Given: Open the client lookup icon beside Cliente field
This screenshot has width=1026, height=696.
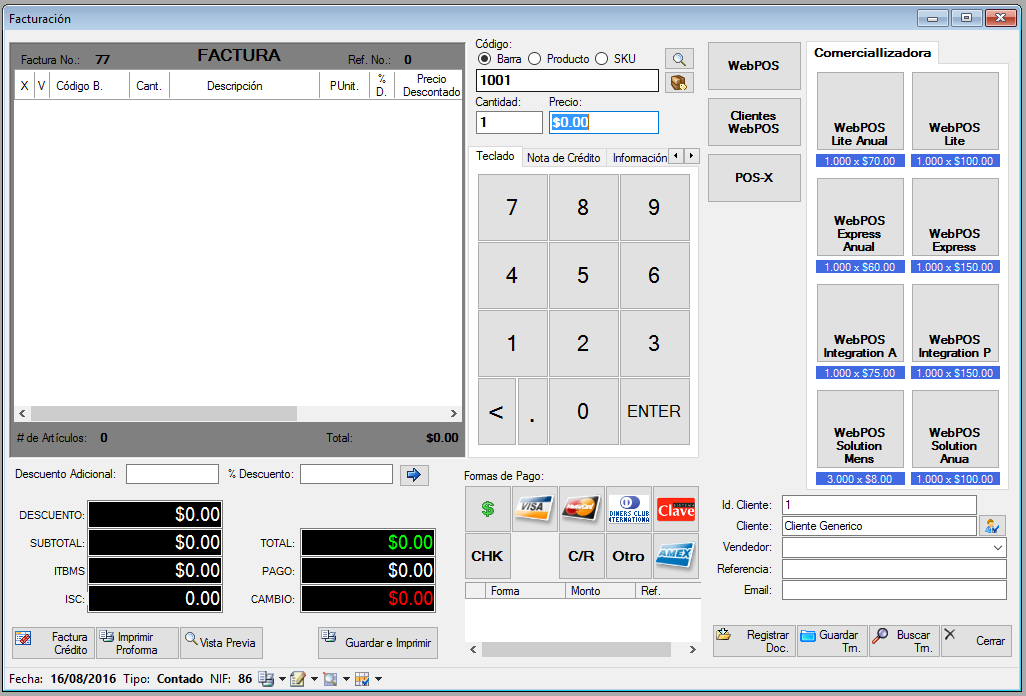Looking at the screenshot, I should [x=990, y=526].
